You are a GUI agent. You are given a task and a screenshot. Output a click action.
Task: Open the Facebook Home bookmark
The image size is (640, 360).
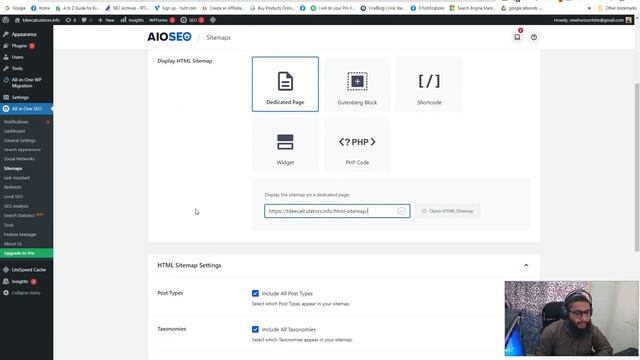[x=40, y=8]
